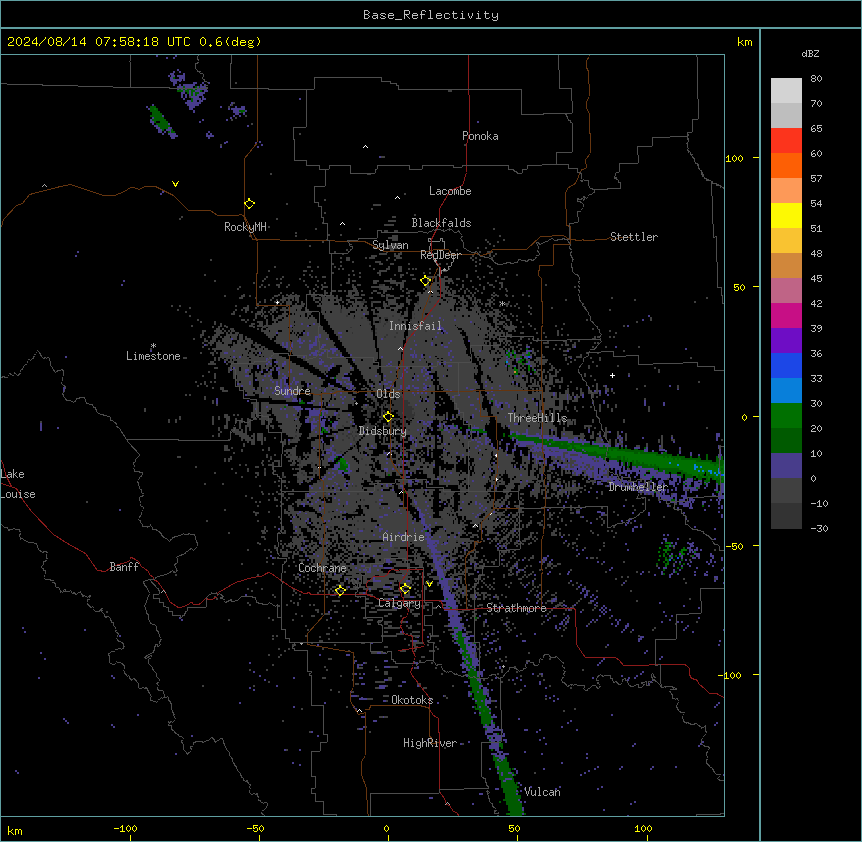This screenshot has width=862, height=842.
Task: Click the Sundre label
Action: point(292,391)
